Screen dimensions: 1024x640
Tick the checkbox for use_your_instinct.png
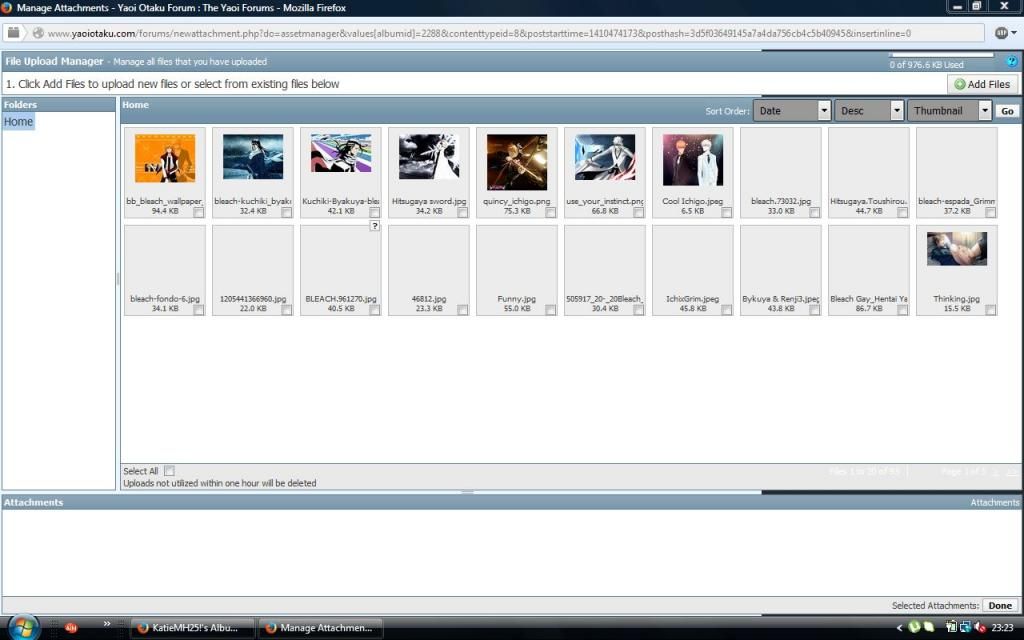click(639, 212)
